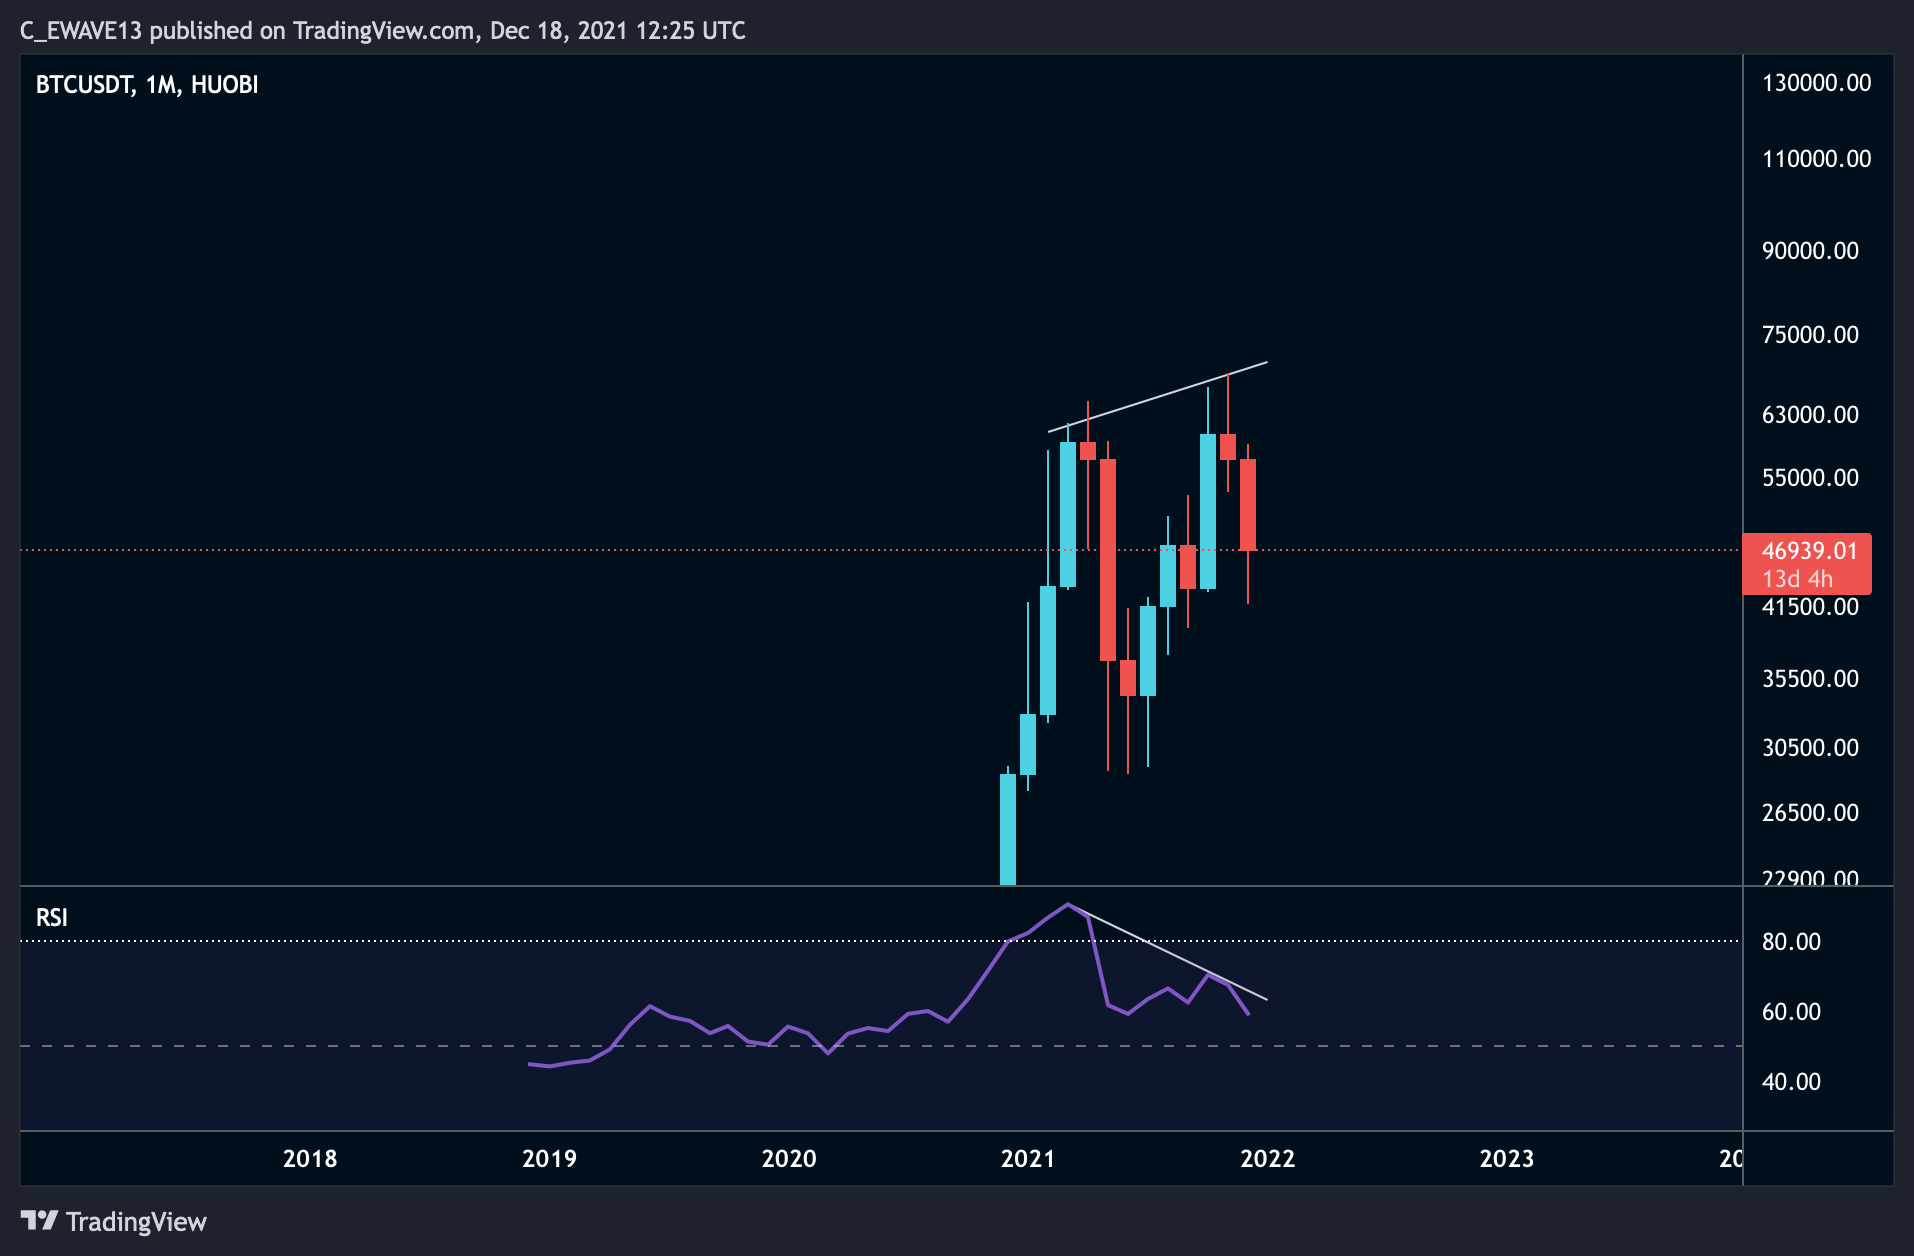Click the RSI 60.00 scale label
The width and height of the screenshot is (1914, 1256).
pos(1791,1012)
